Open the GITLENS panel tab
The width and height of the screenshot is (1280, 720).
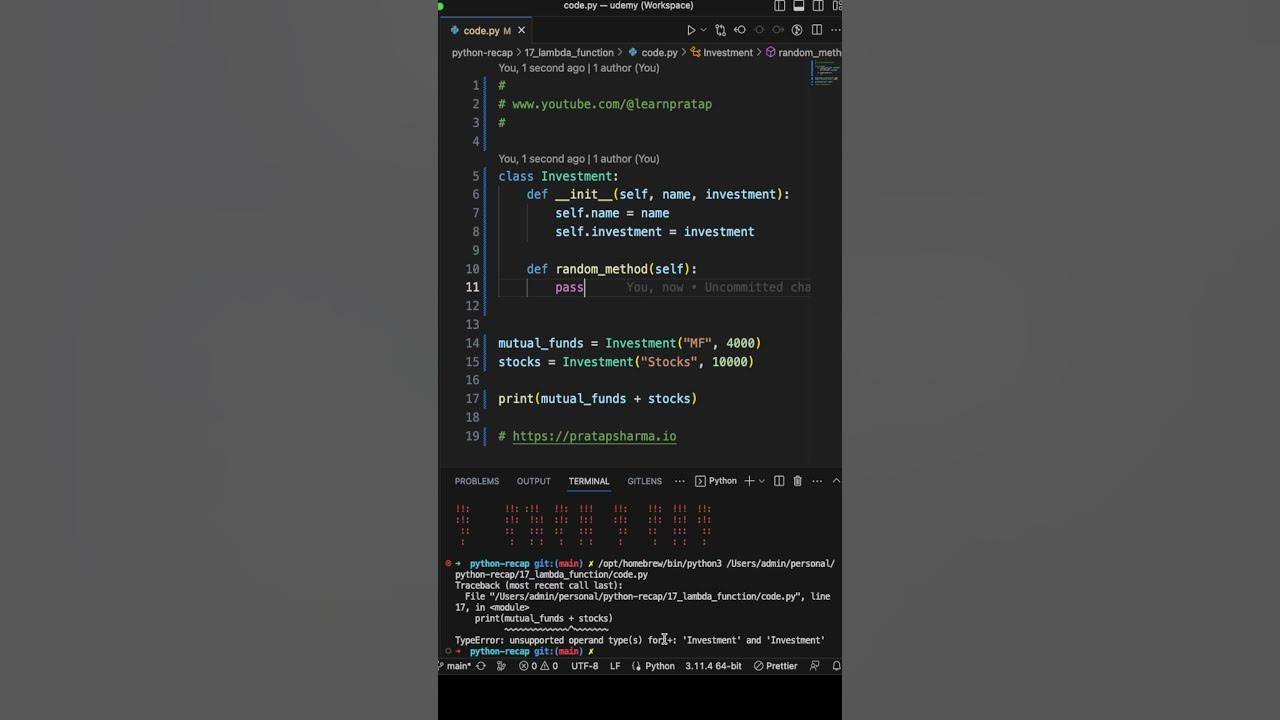[645, 481]
